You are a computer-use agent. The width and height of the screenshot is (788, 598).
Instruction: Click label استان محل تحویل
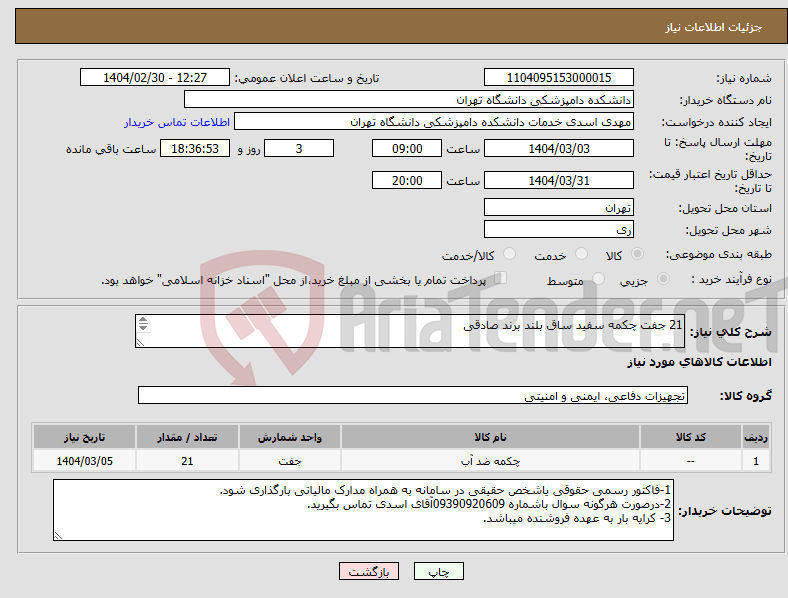pos(725,208)
